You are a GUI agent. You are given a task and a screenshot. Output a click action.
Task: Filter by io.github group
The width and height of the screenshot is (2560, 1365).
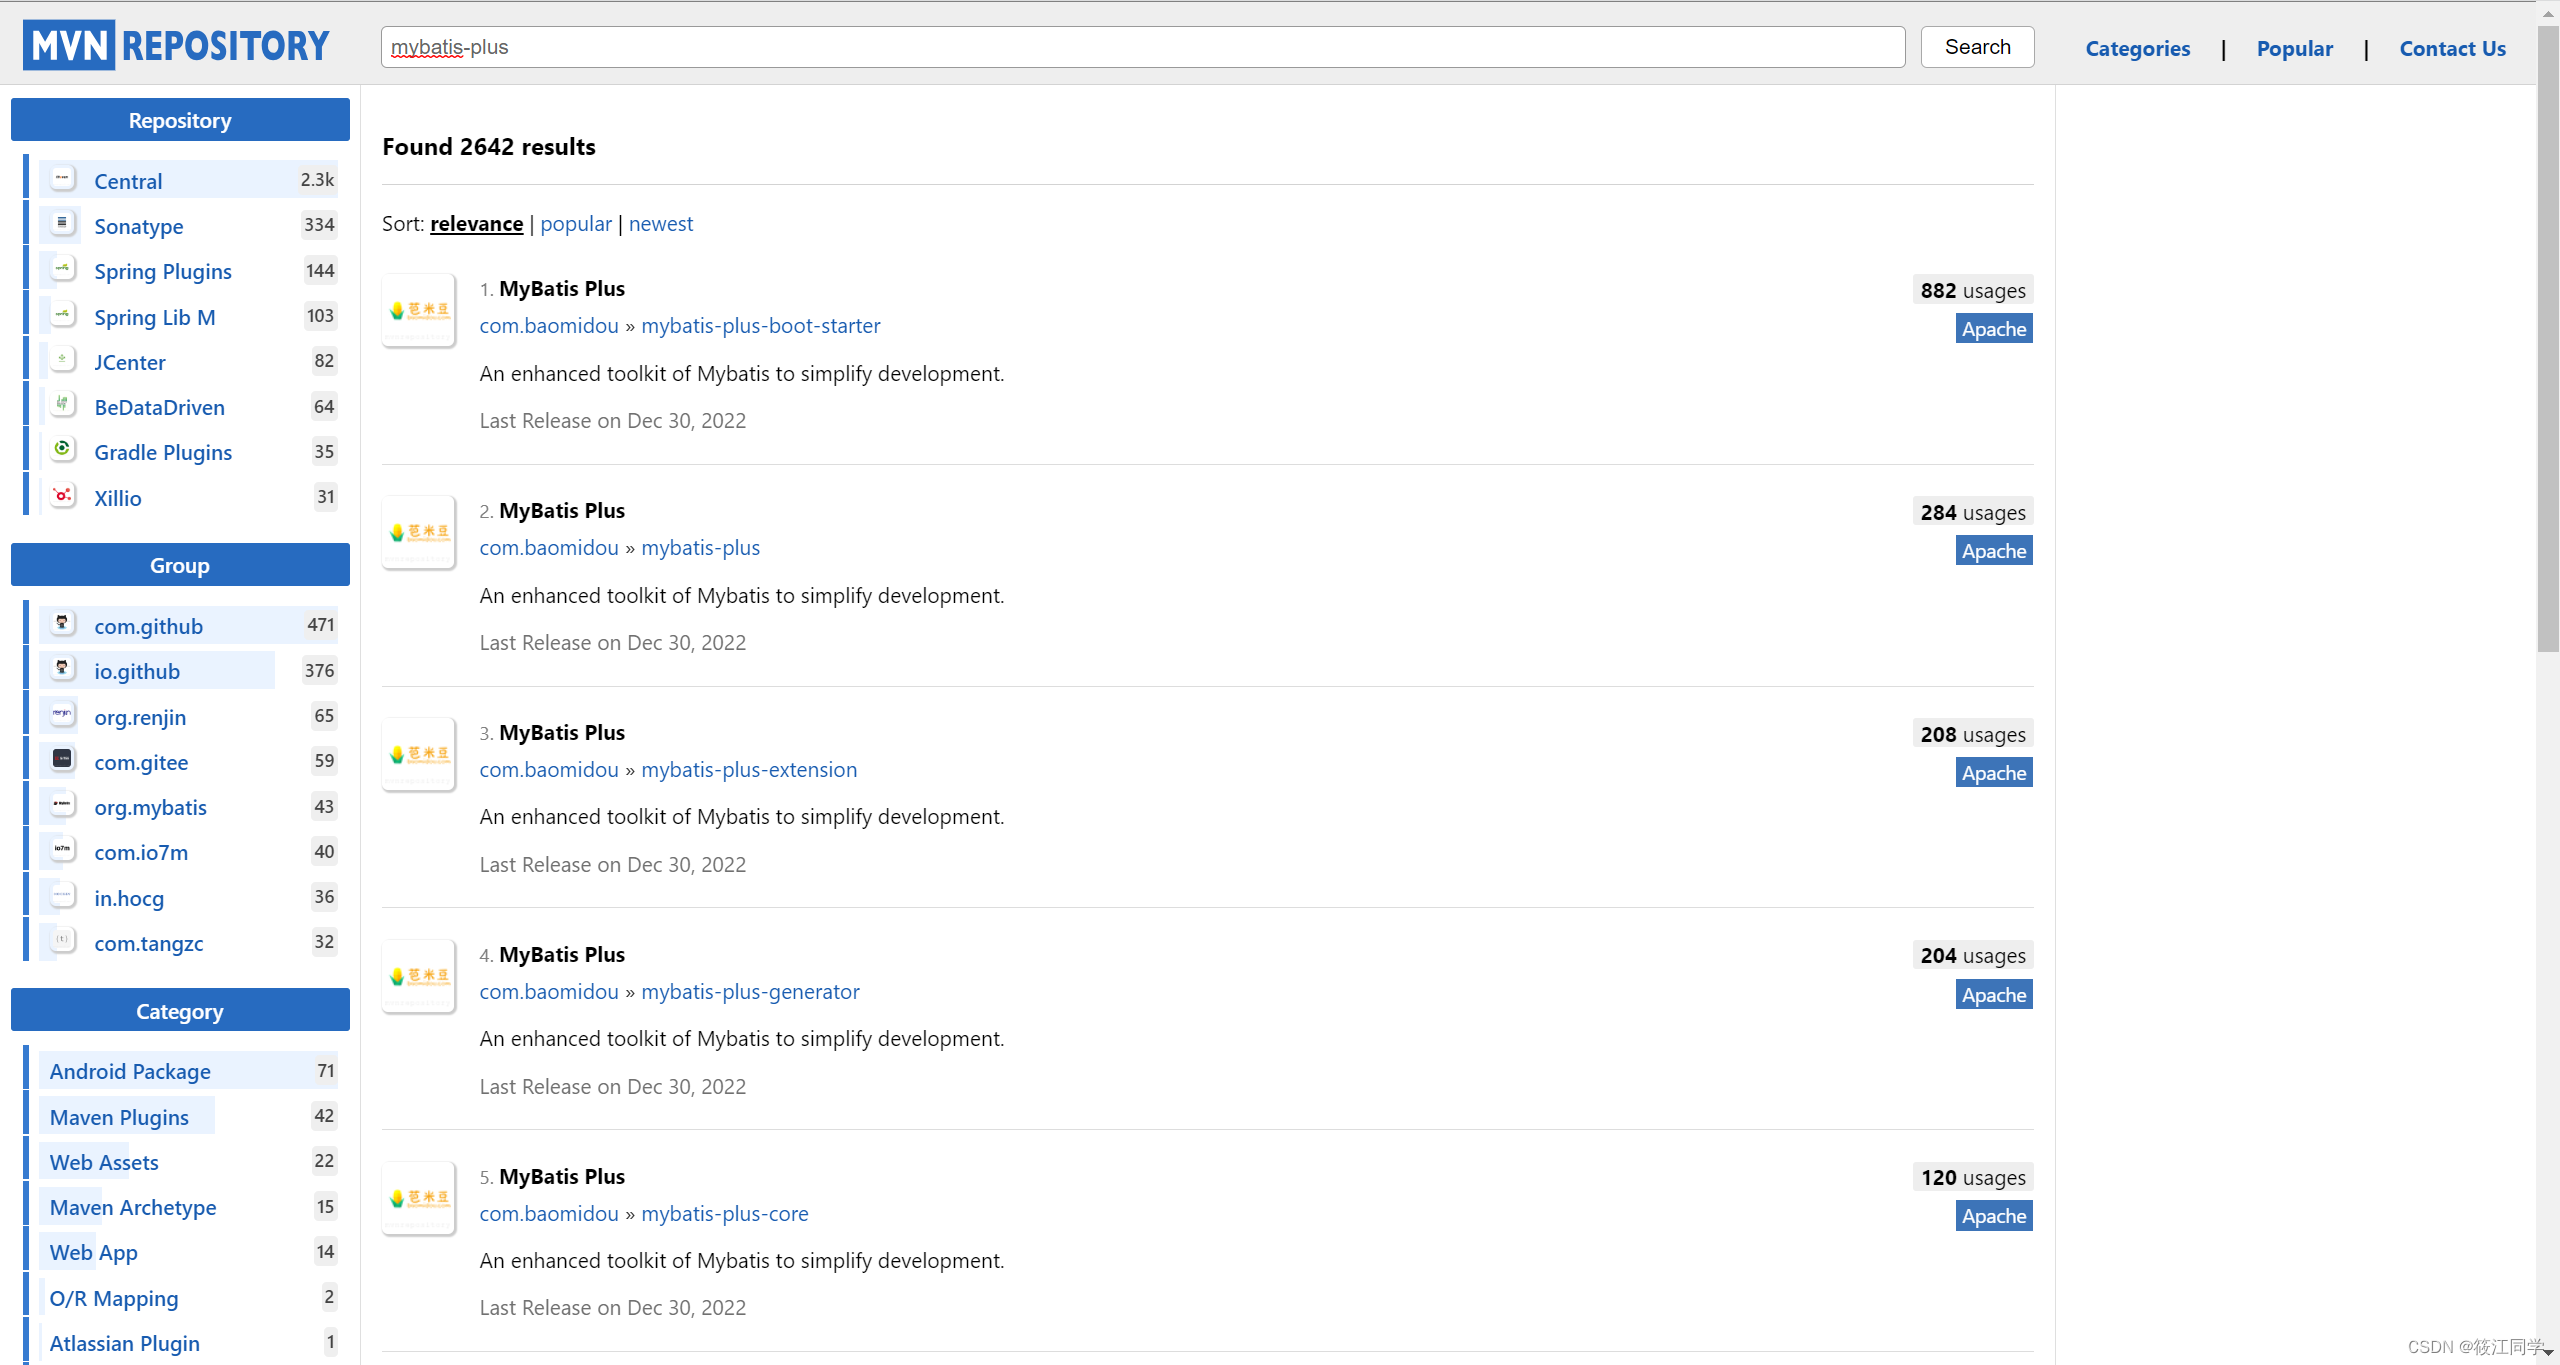137,671
